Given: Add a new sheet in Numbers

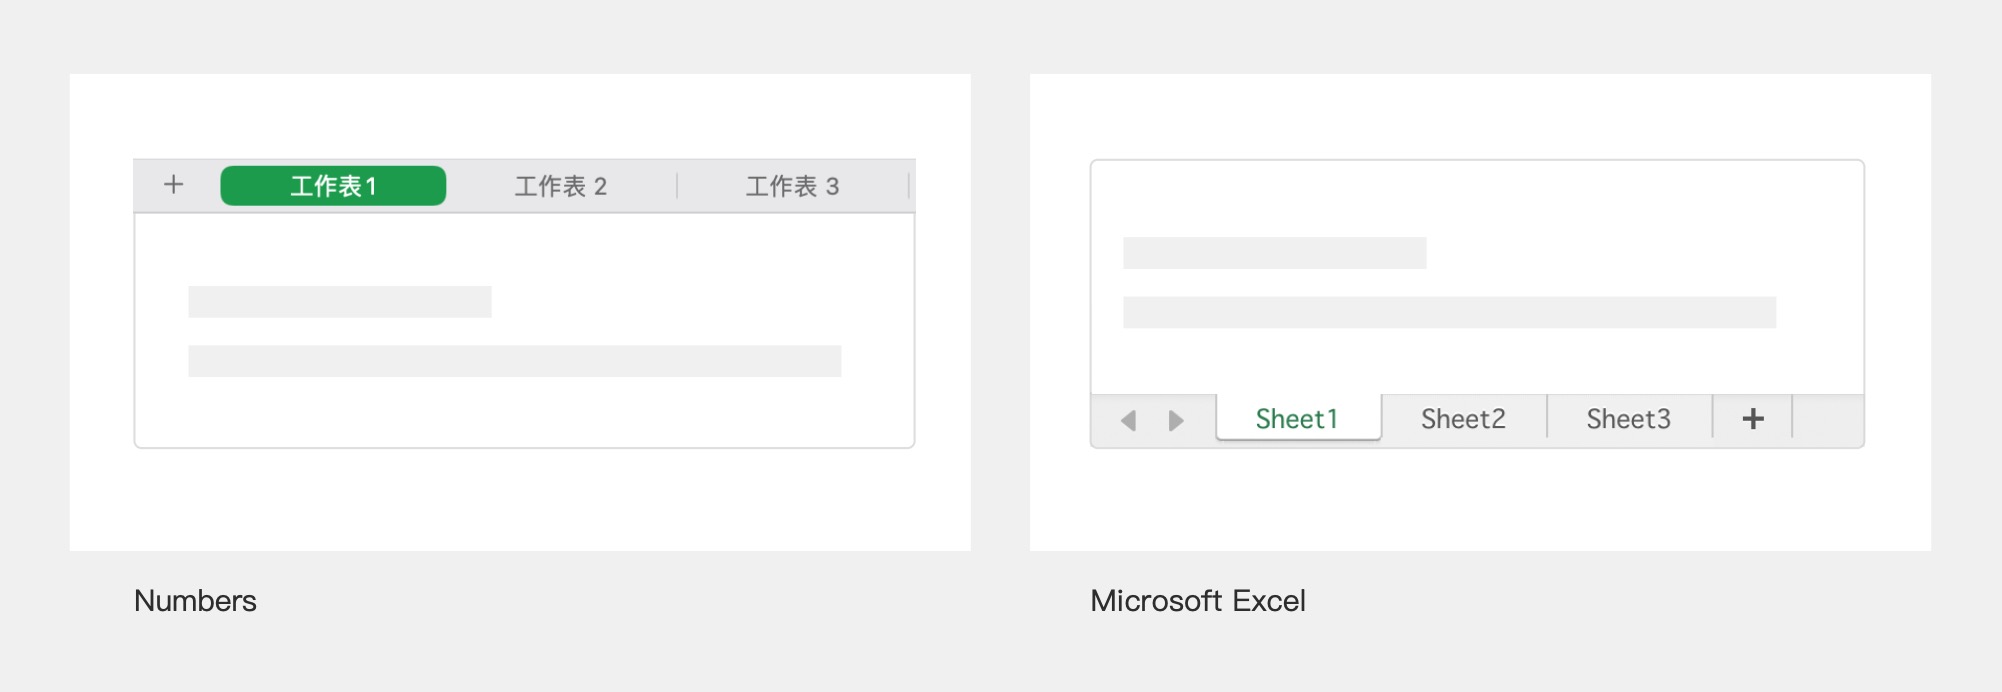Looking at the screenshot, I should [174, 185].
